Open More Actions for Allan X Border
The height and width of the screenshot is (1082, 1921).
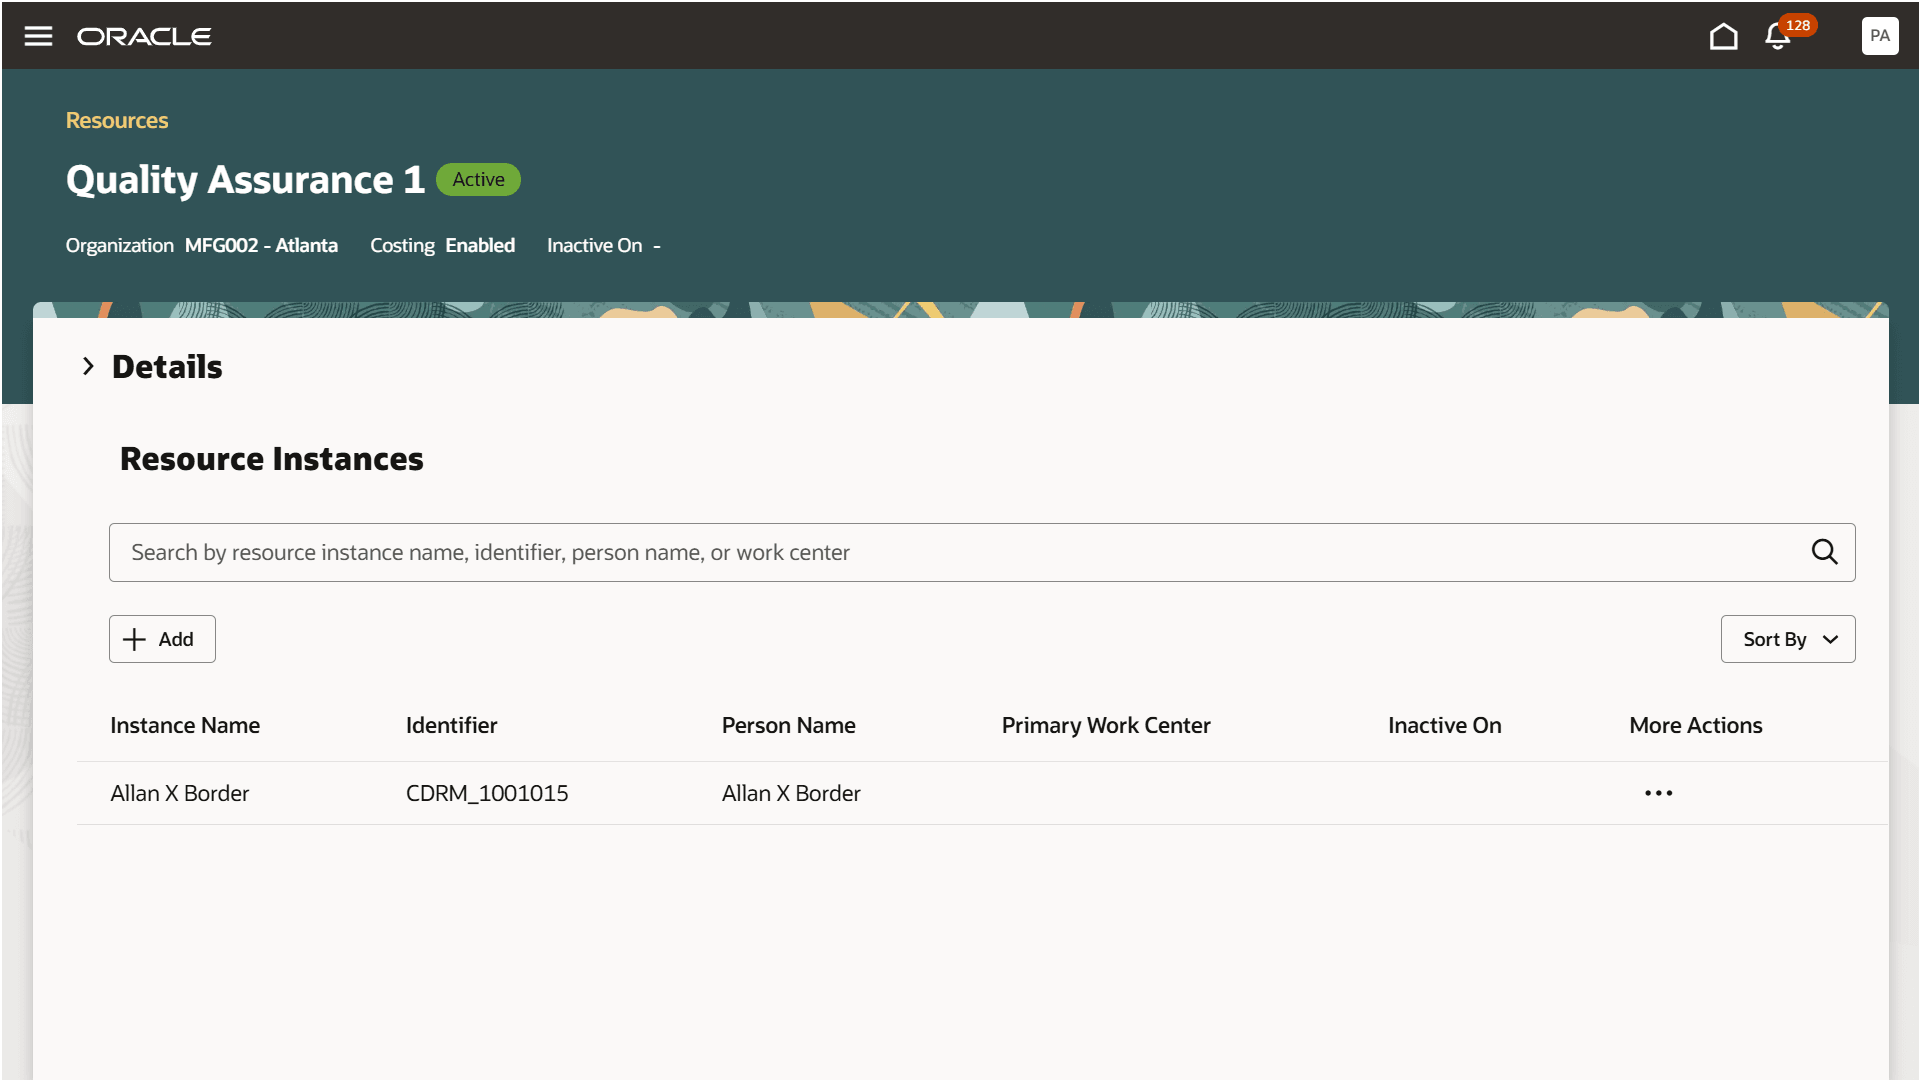coord(1658,793)
